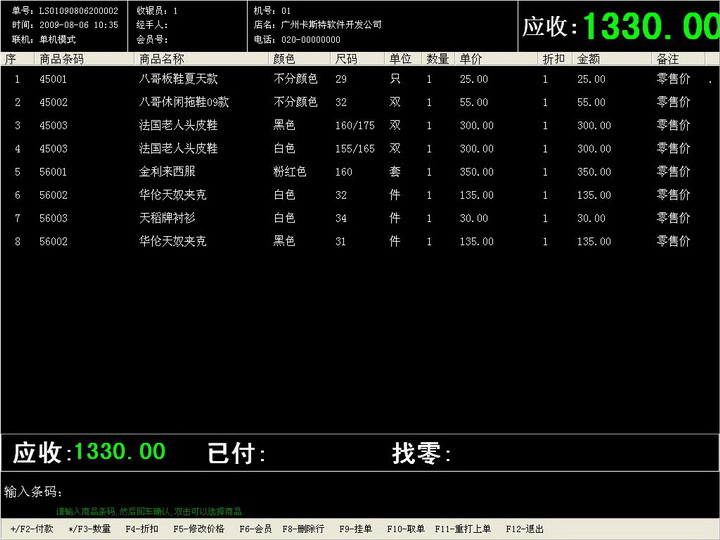720x540 pixels.
Task: Select 法国老人头皮鞋 in row 3
Action: pos(178,125)
